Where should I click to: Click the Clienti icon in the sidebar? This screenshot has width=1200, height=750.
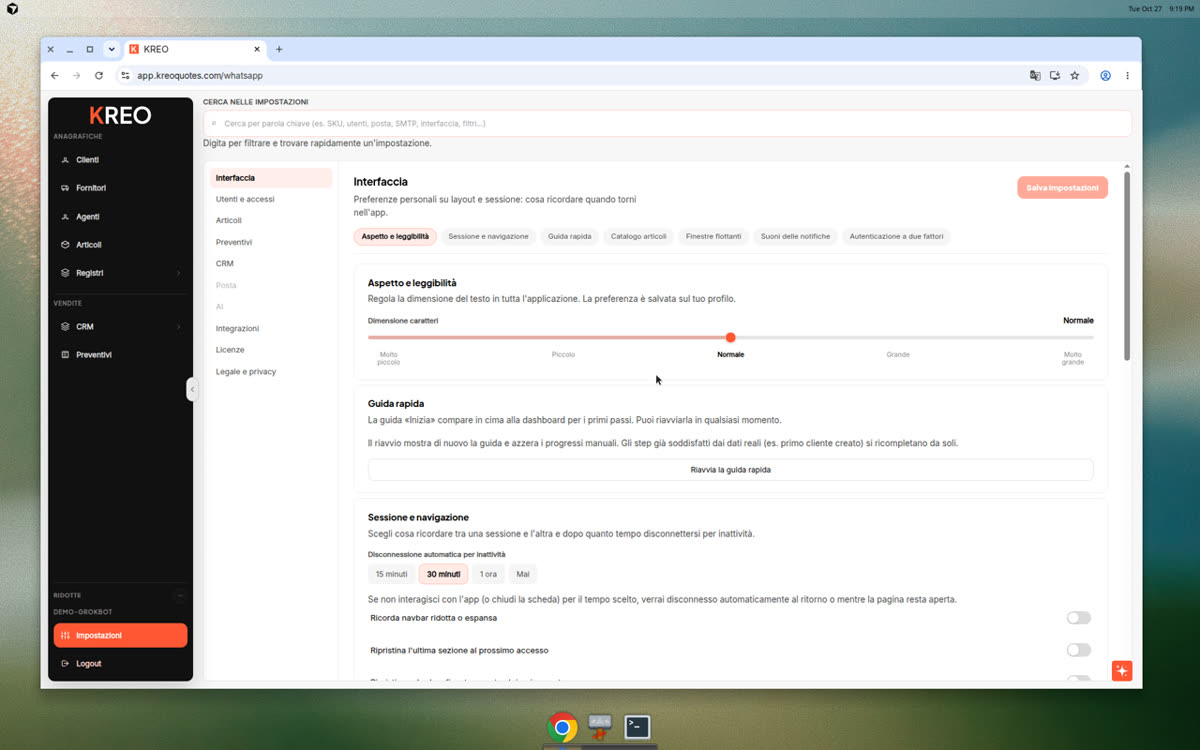[65, 160]
